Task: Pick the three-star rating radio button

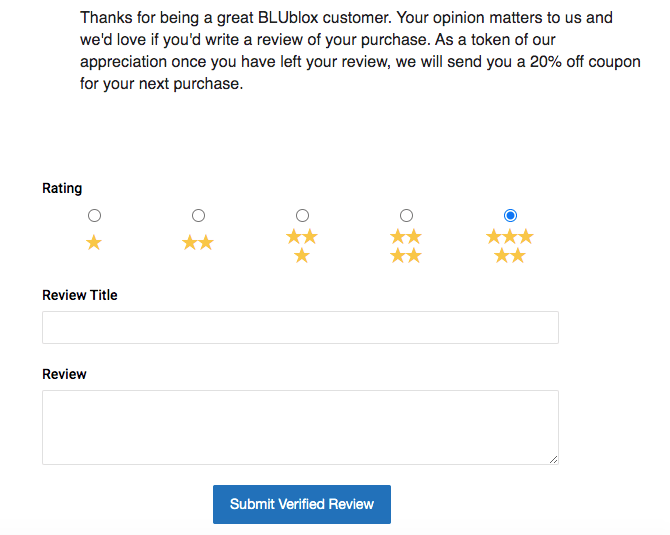Action: coord(302,215)
